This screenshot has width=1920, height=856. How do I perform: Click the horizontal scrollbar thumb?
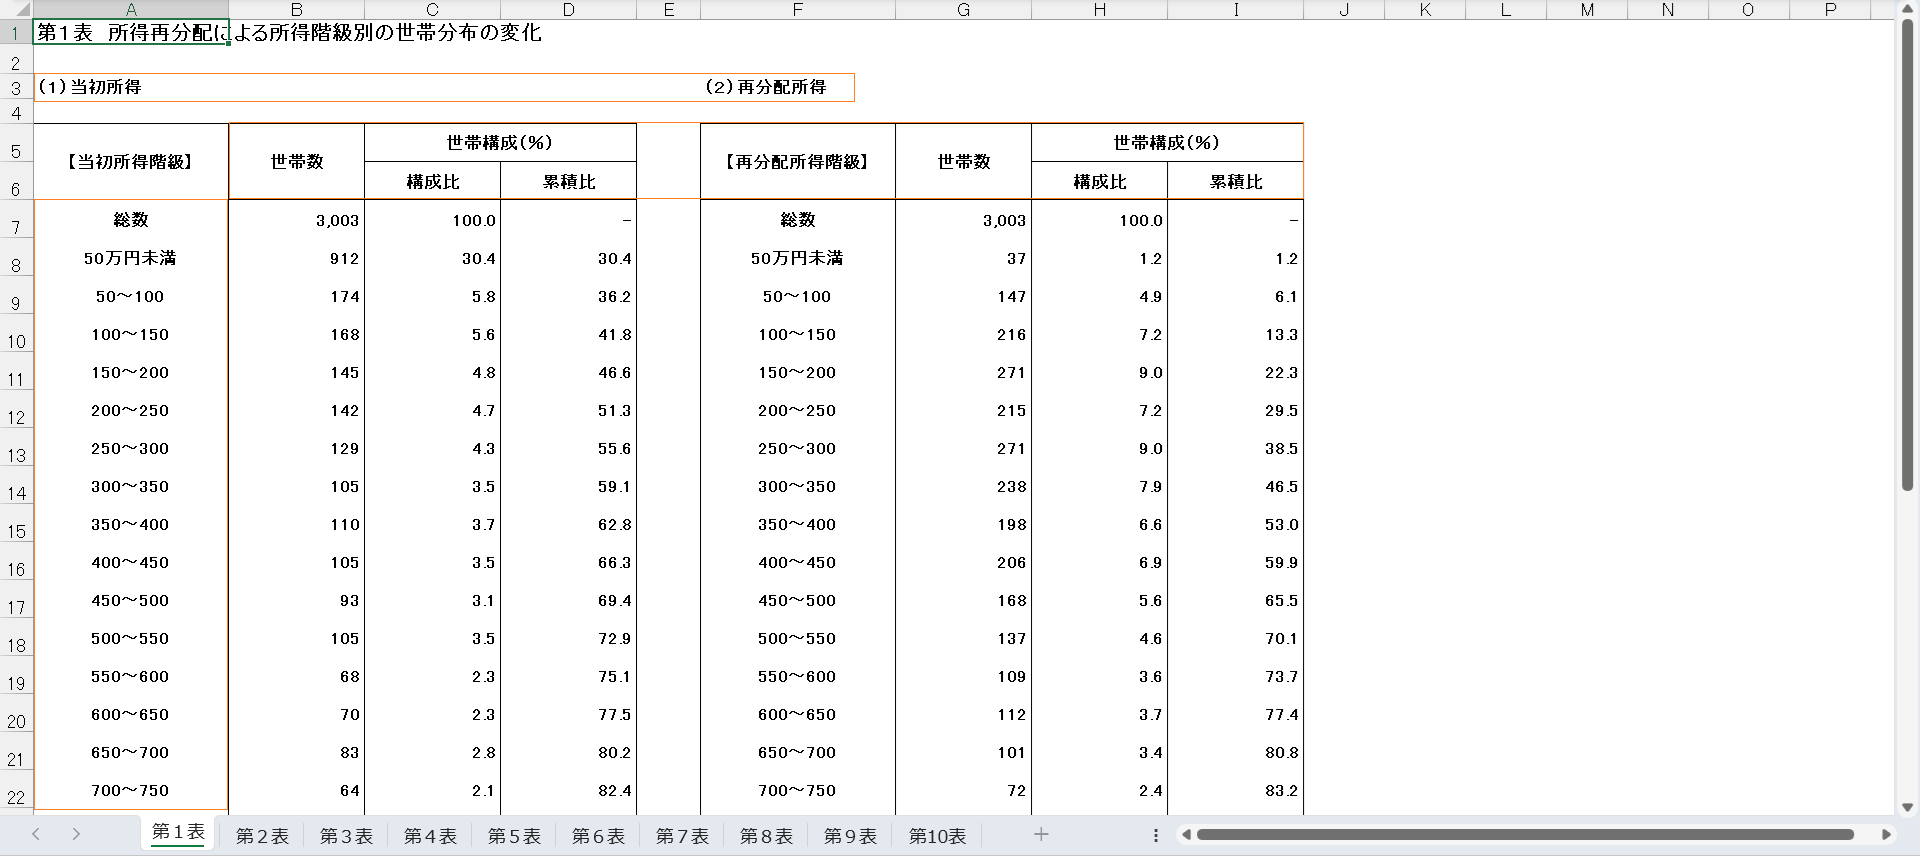1525,834
